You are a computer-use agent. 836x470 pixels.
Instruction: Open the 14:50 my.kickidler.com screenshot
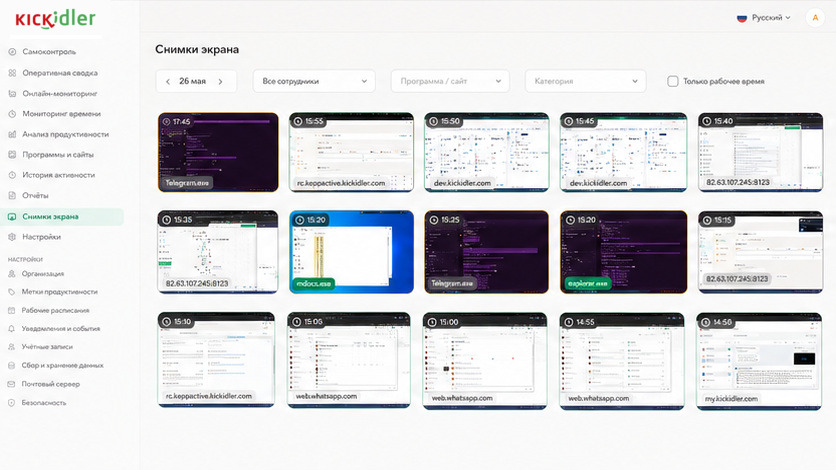(x=759, y=361)
